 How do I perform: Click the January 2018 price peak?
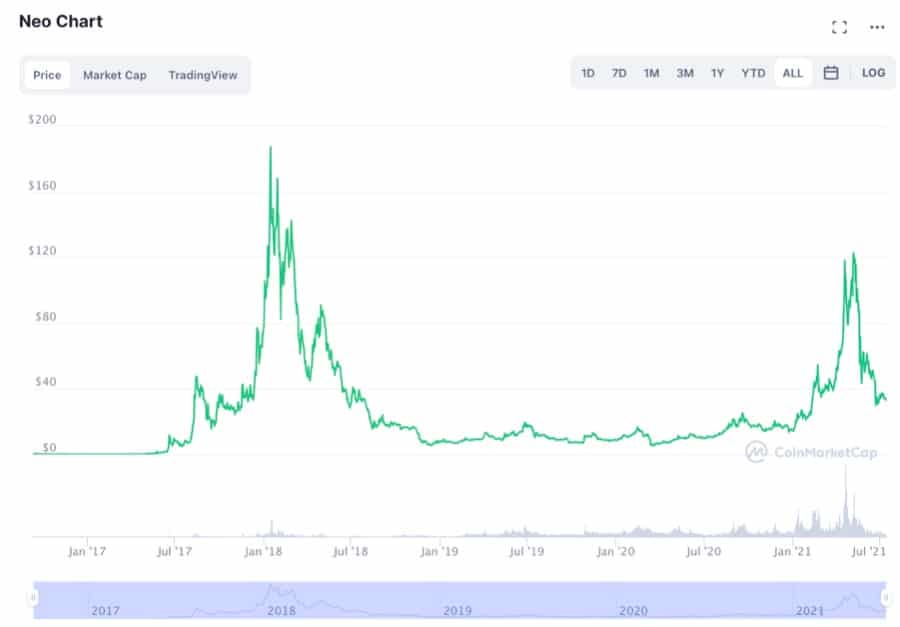point(270,148)
